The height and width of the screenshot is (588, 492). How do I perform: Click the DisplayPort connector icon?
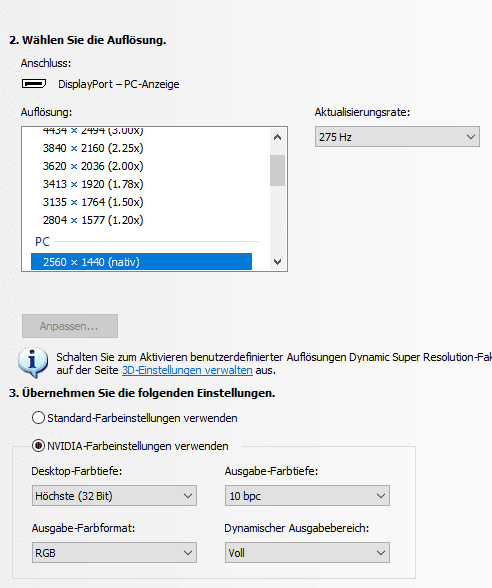click(34, 84)
